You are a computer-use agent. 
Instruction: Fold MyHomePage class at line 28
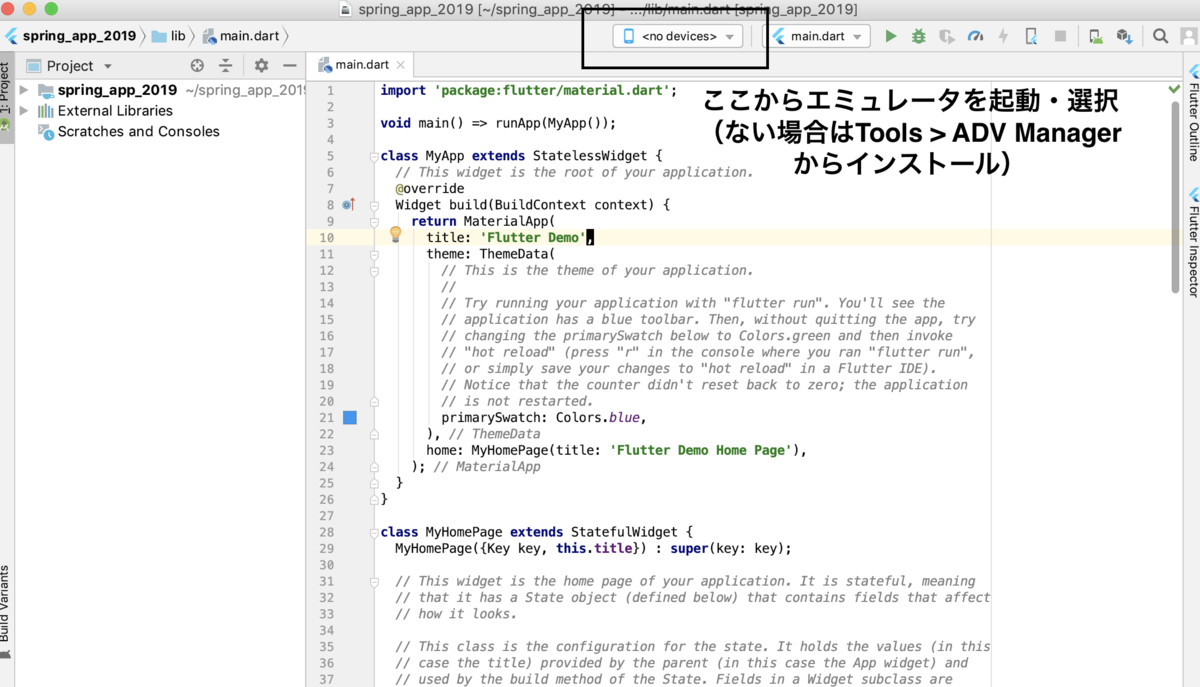[374, 532]
